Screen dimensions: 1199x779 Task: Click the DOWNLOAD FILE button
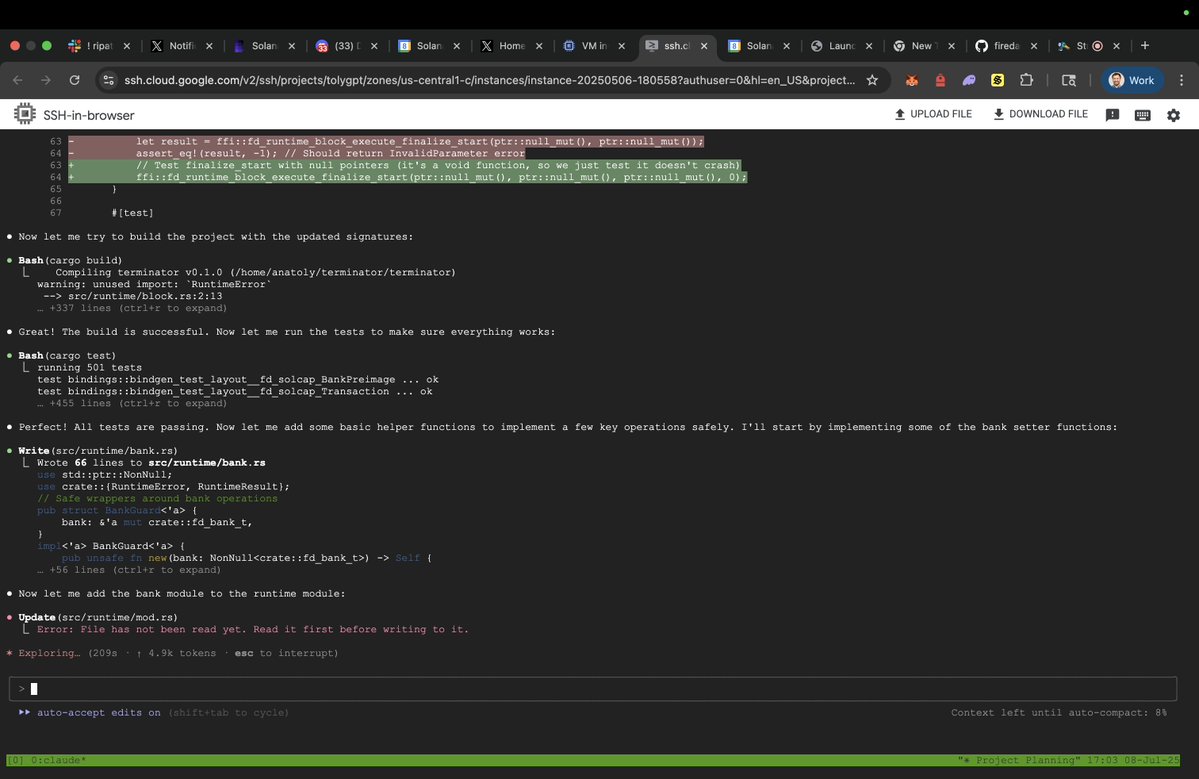tap(1040, 114)
